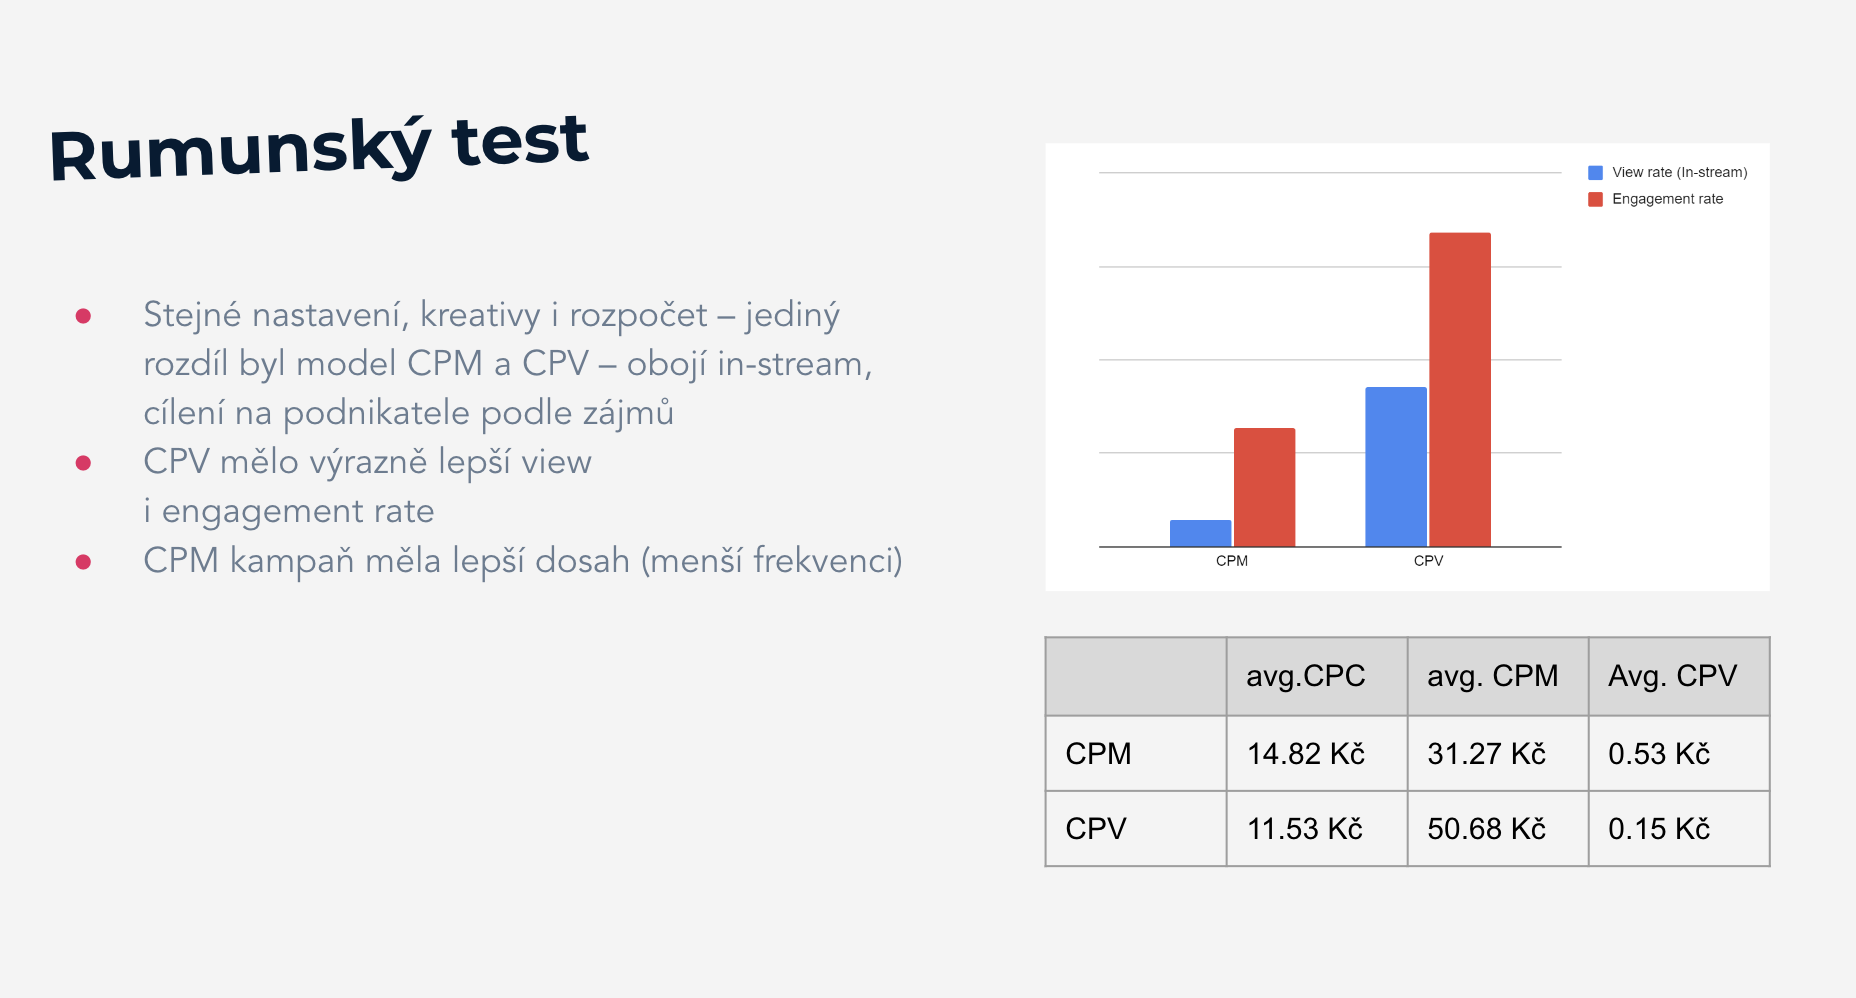1856x998 pixels.
Task: Click the bullet text about CPM kampaň
Action: point(523,560)
